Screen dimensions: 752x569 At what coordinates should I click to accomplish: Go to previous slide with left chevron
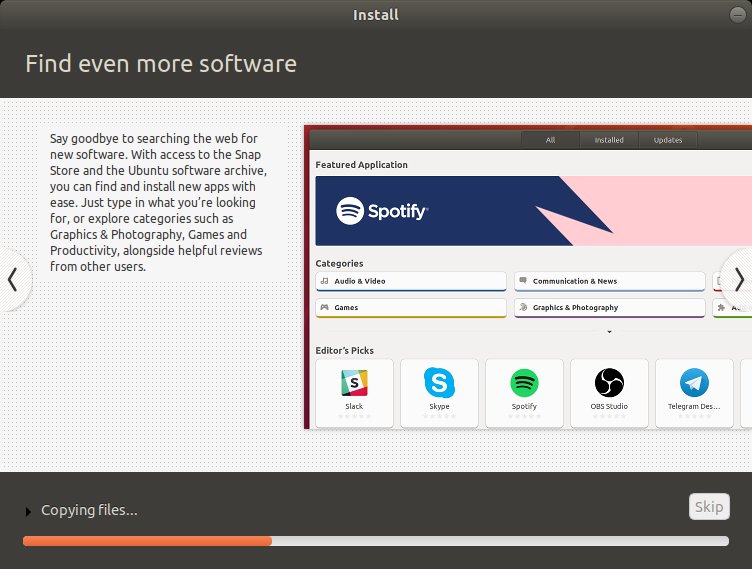click(x=13, y=279)
